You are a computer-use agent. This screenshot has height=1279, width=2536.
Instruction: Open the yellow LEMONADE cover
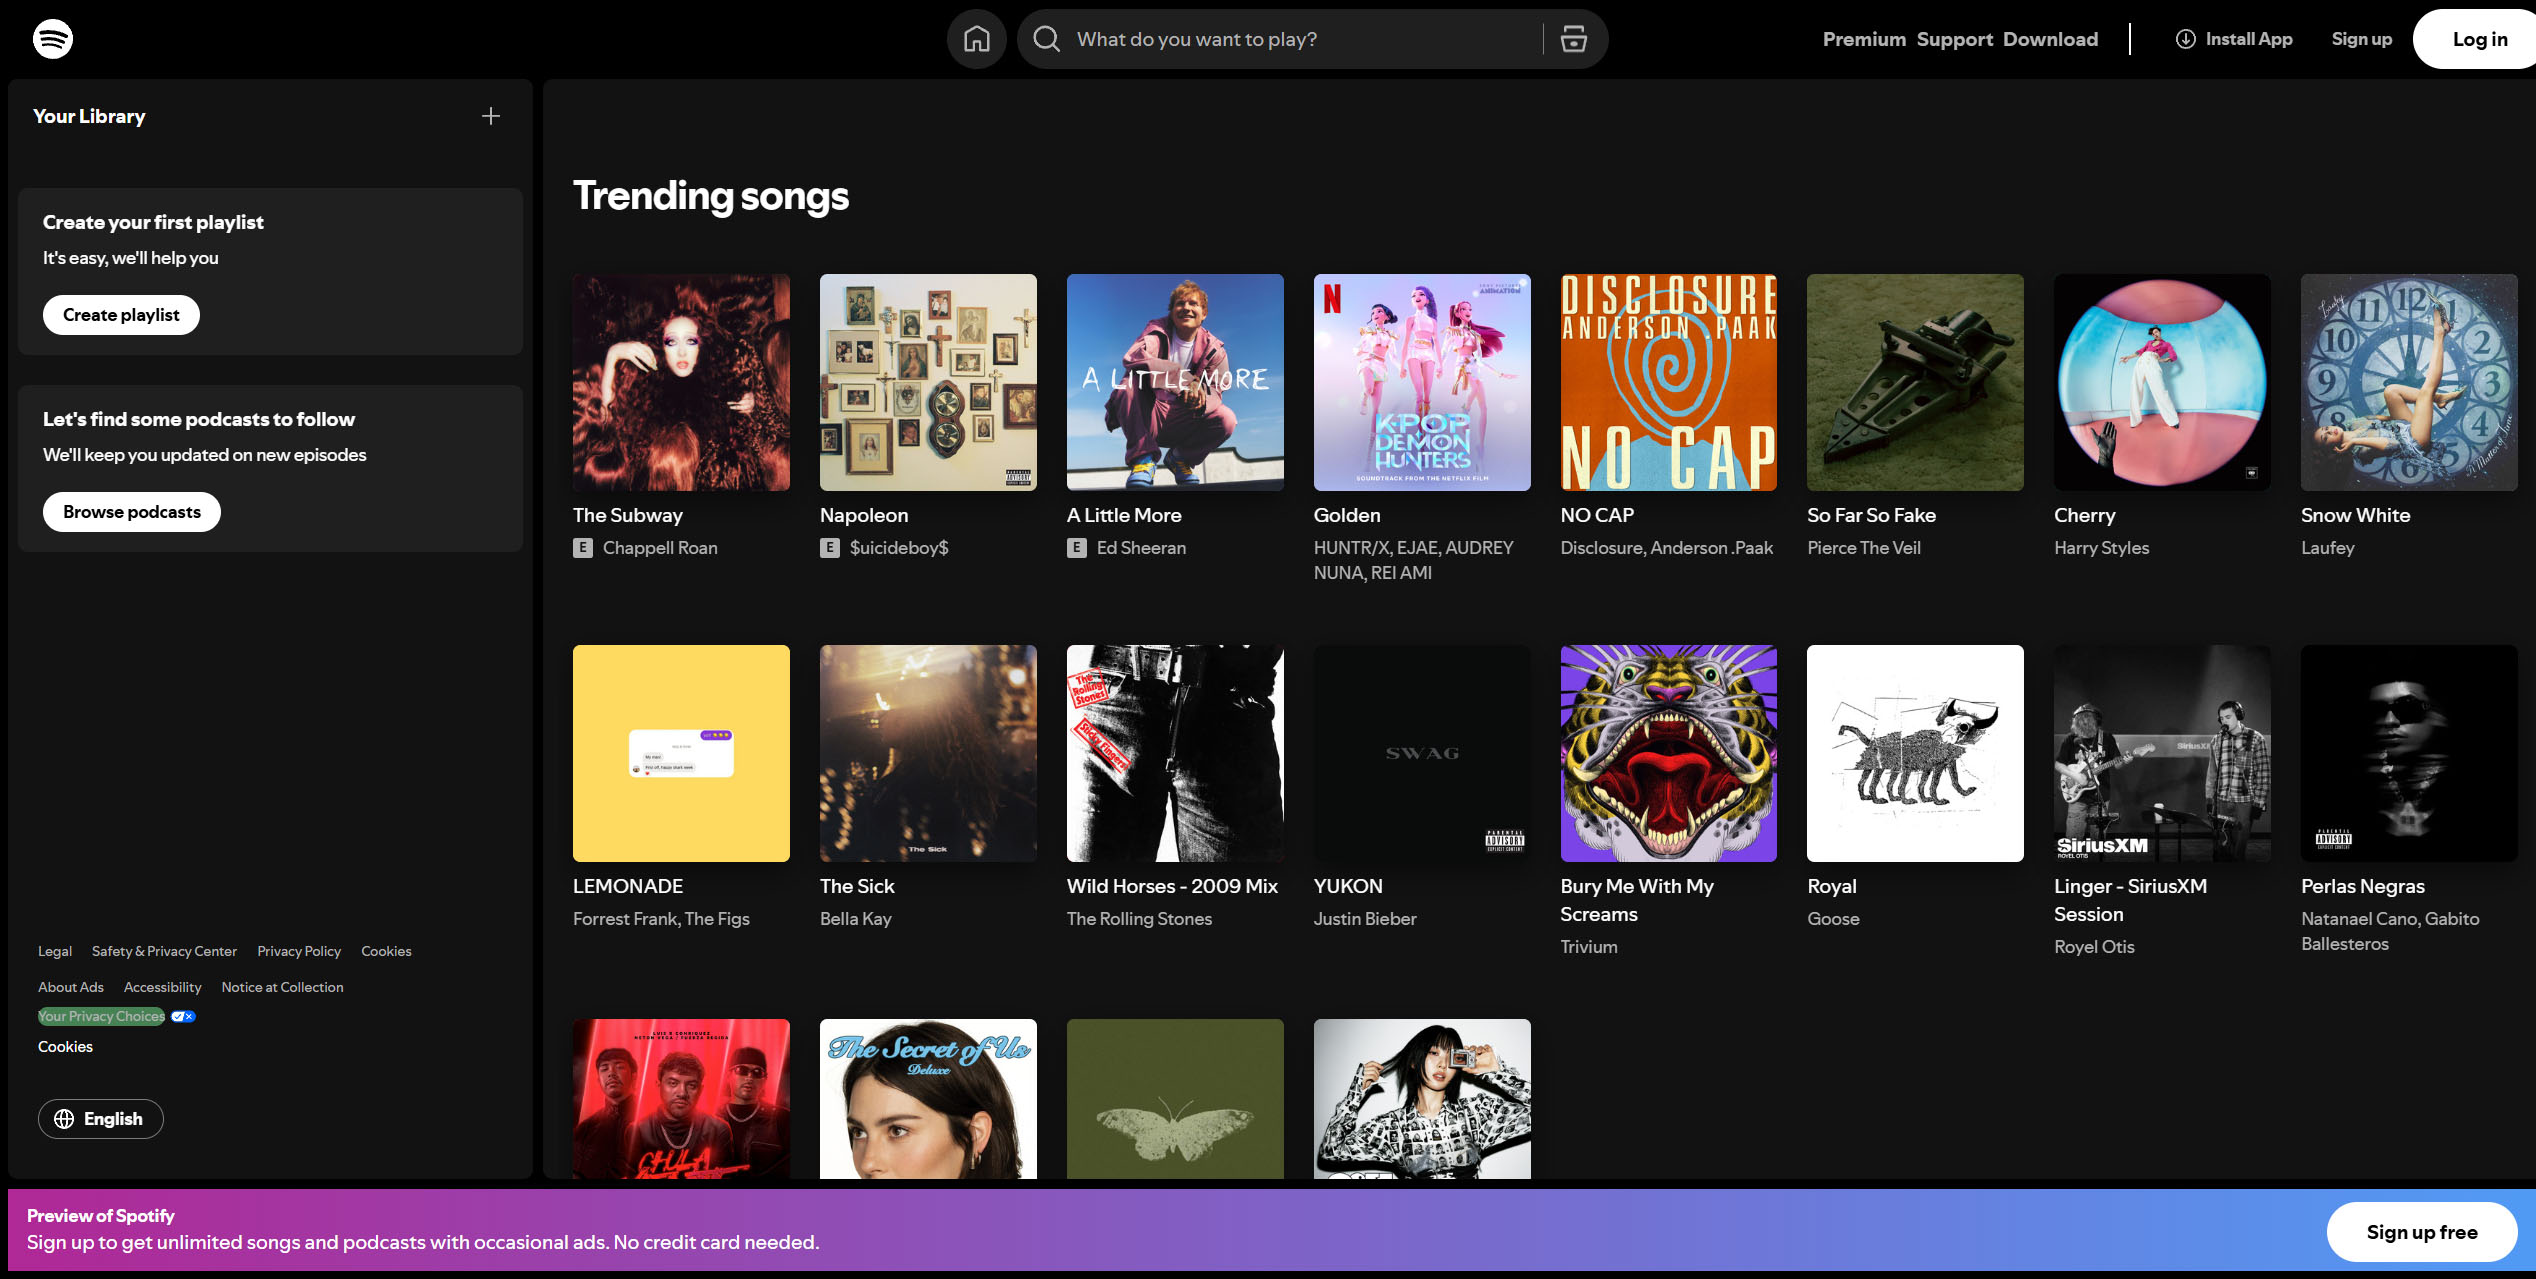tap(681, 753)
